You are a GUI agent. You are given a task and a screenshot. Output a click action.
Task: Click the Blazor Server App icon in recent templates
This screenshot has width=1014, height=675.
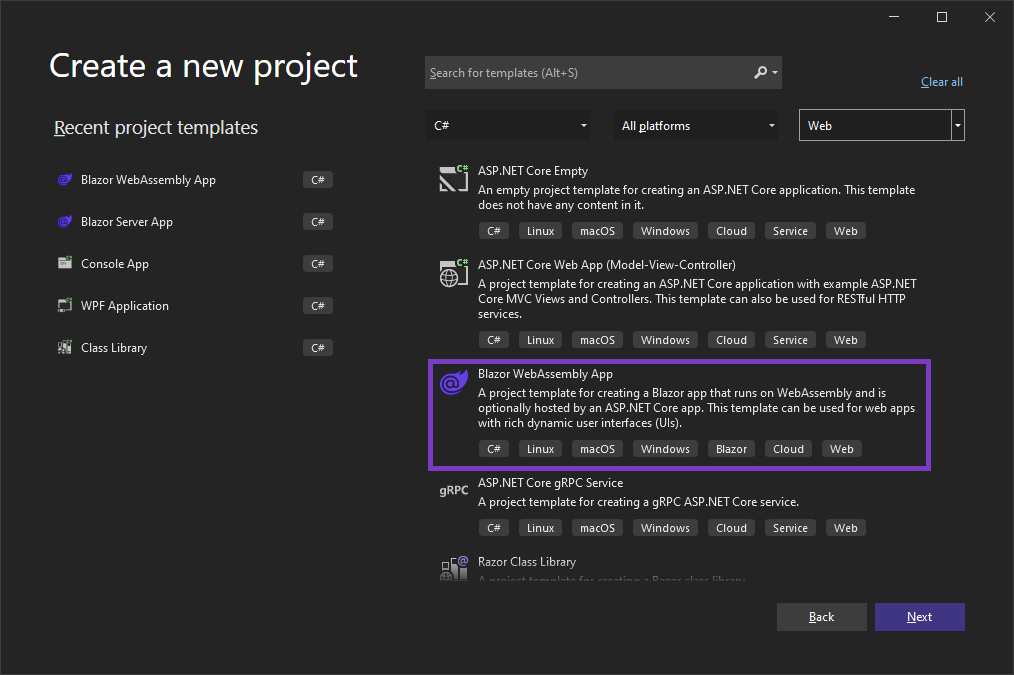tap(65, 222)
